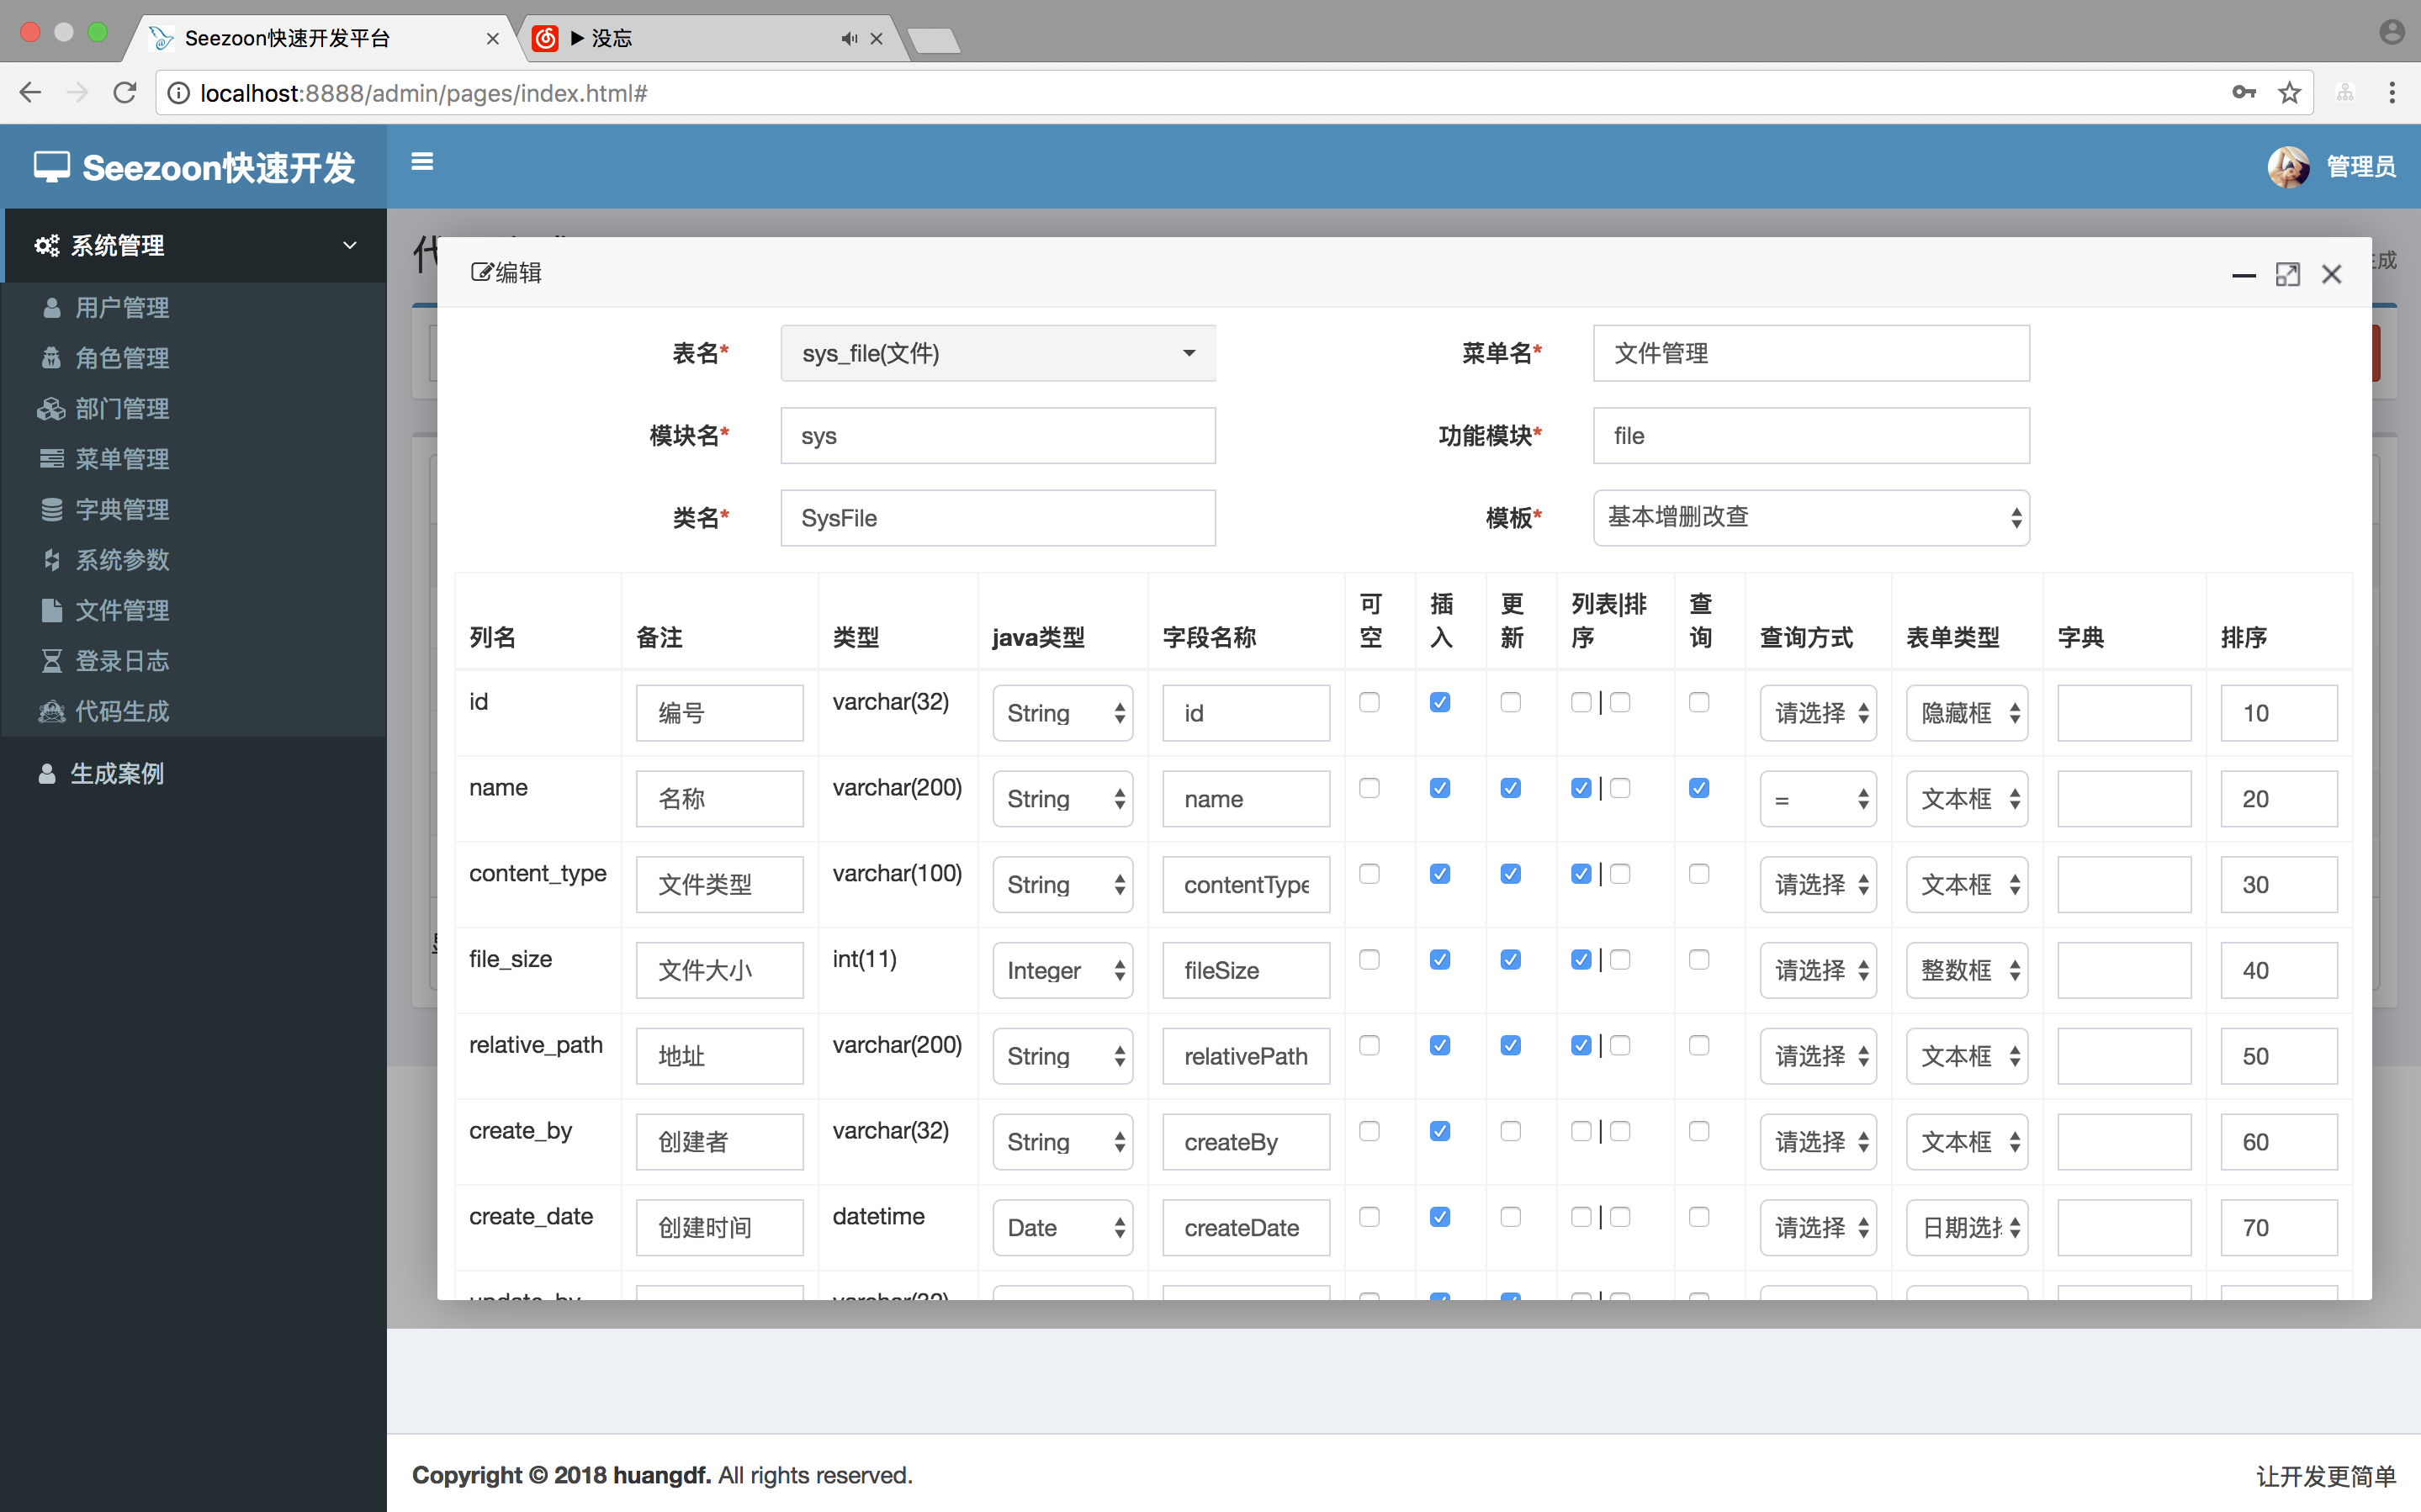This screenshot has width=2421, height=1512.
Task: Click 字段名称 field relativePath
Action: point(1245,1056)
